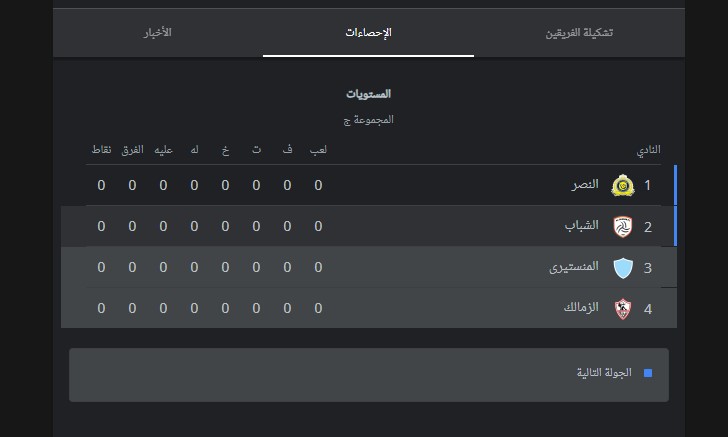Click the لعب played column header
Screen dimensions: 728x437
tap(318, 150)
